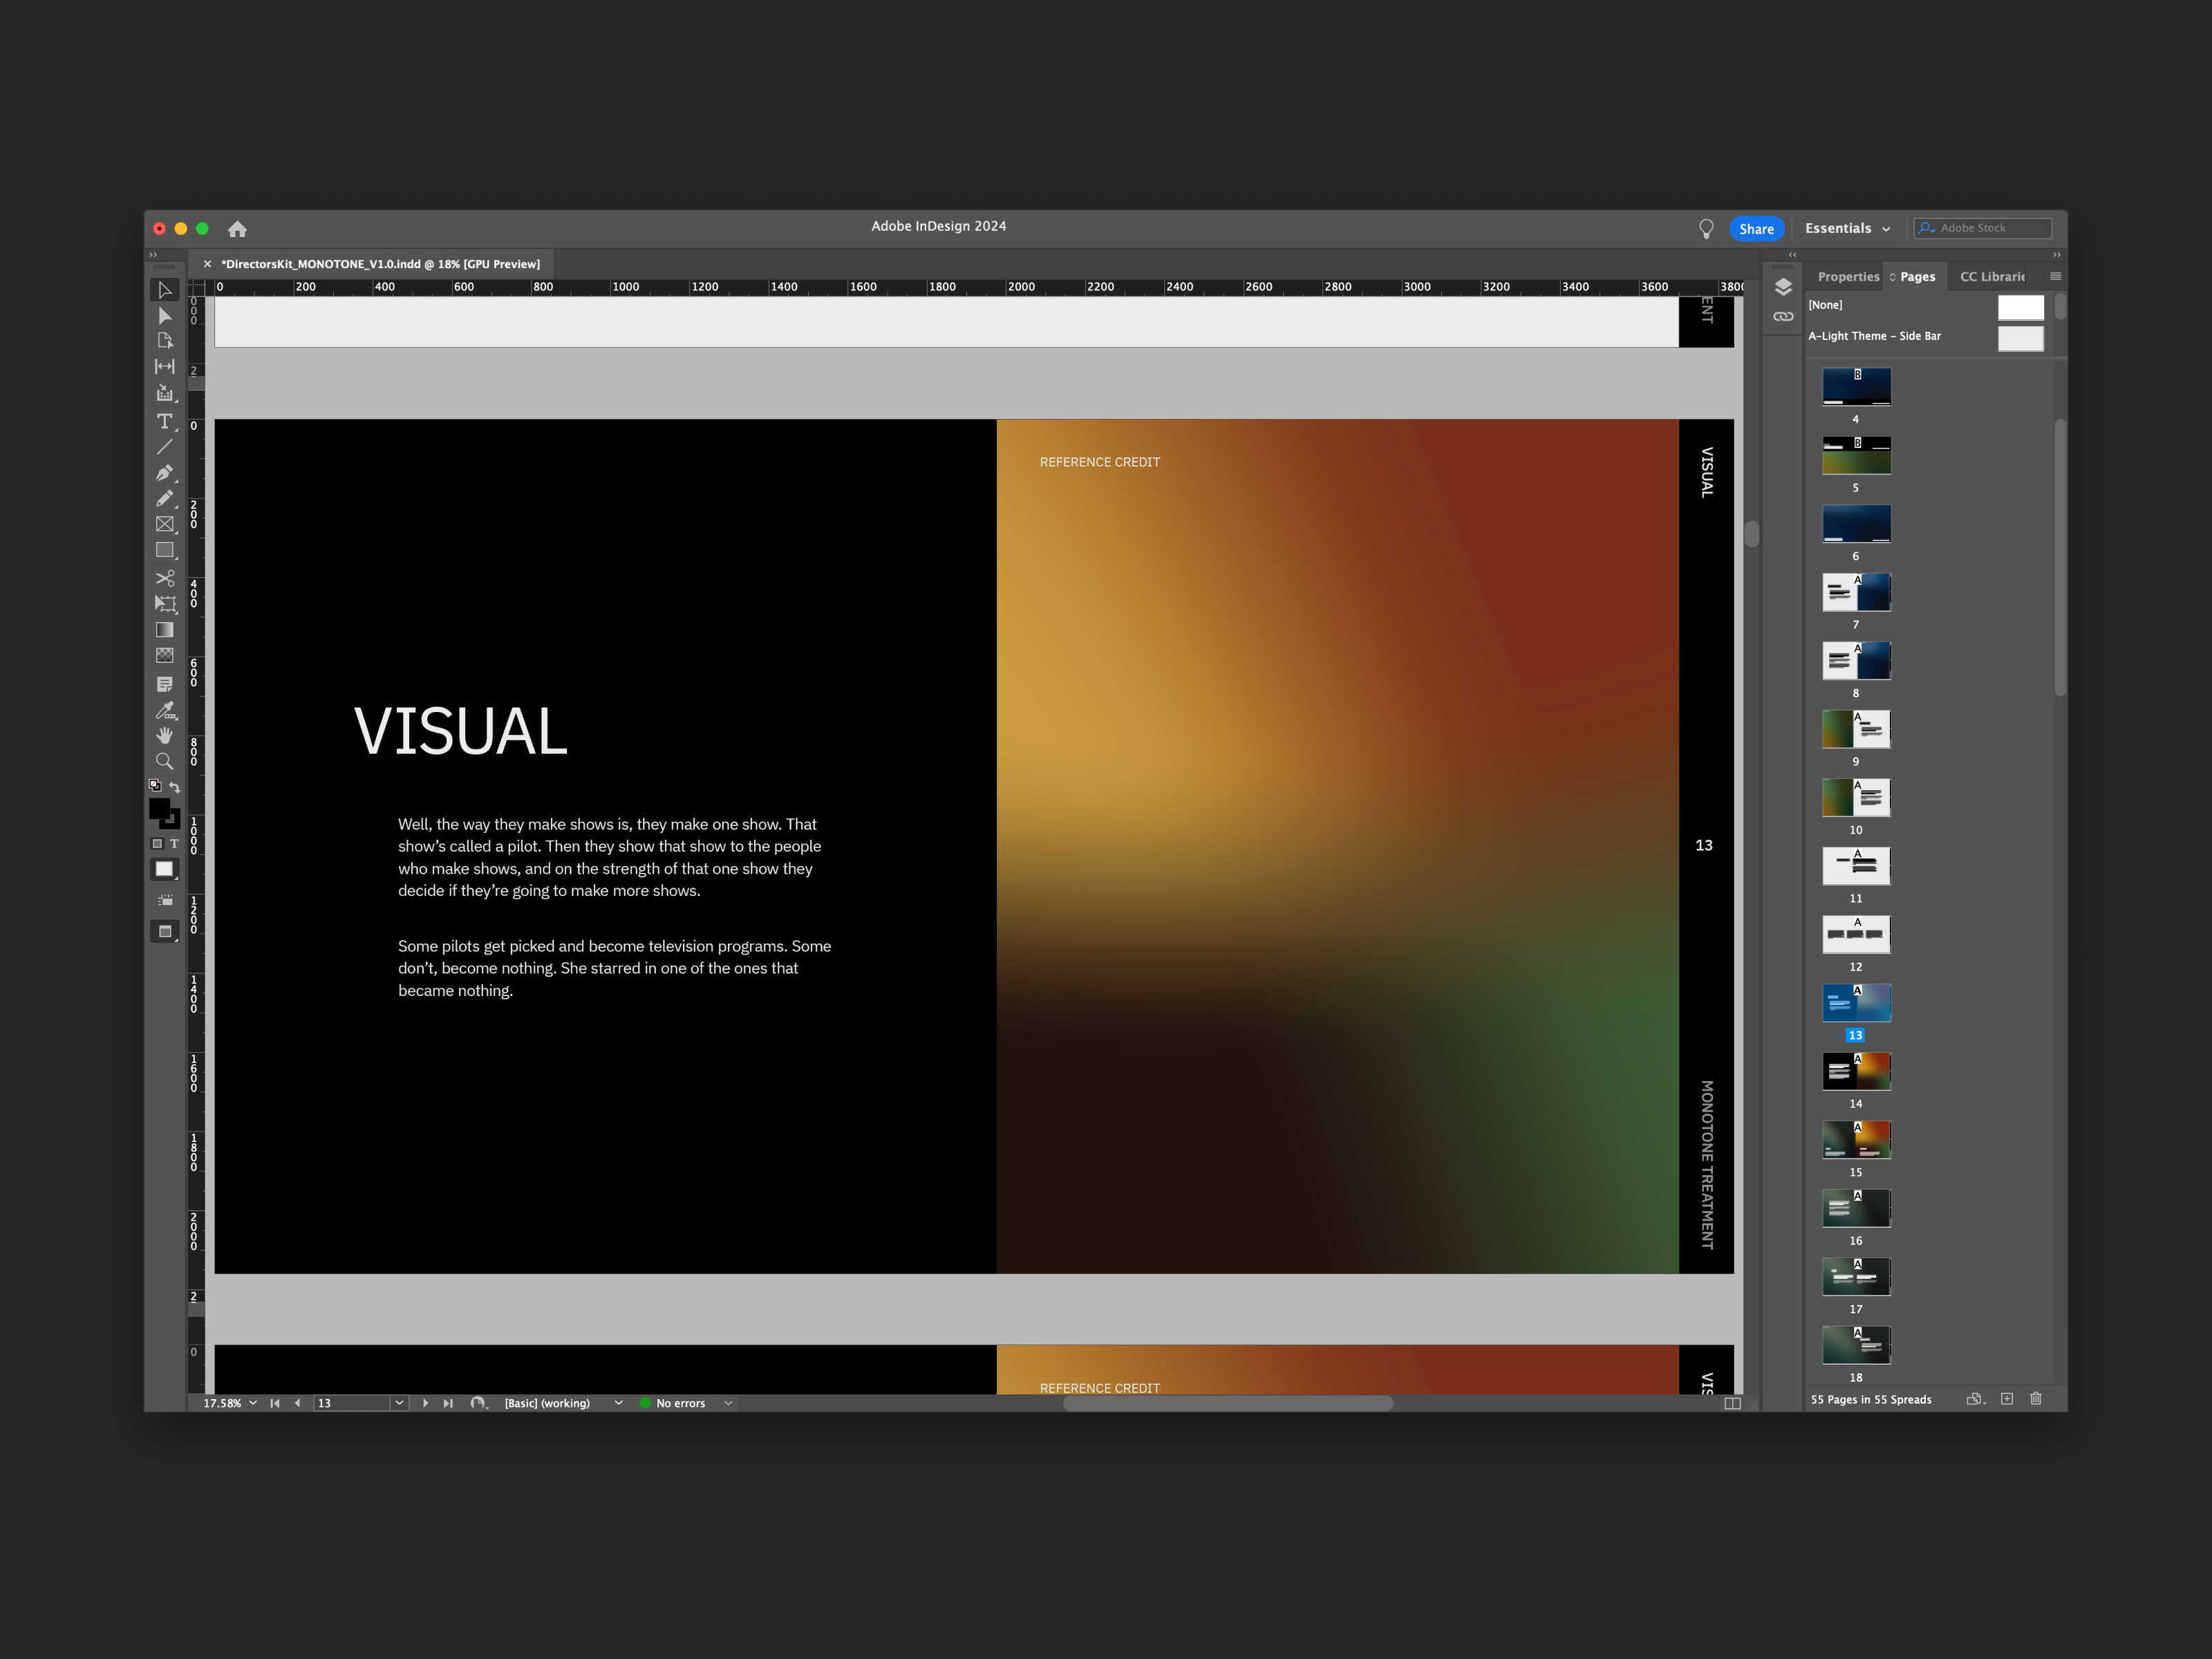
Task: Reset to default fill and stroke
Action: click(155, 786)
